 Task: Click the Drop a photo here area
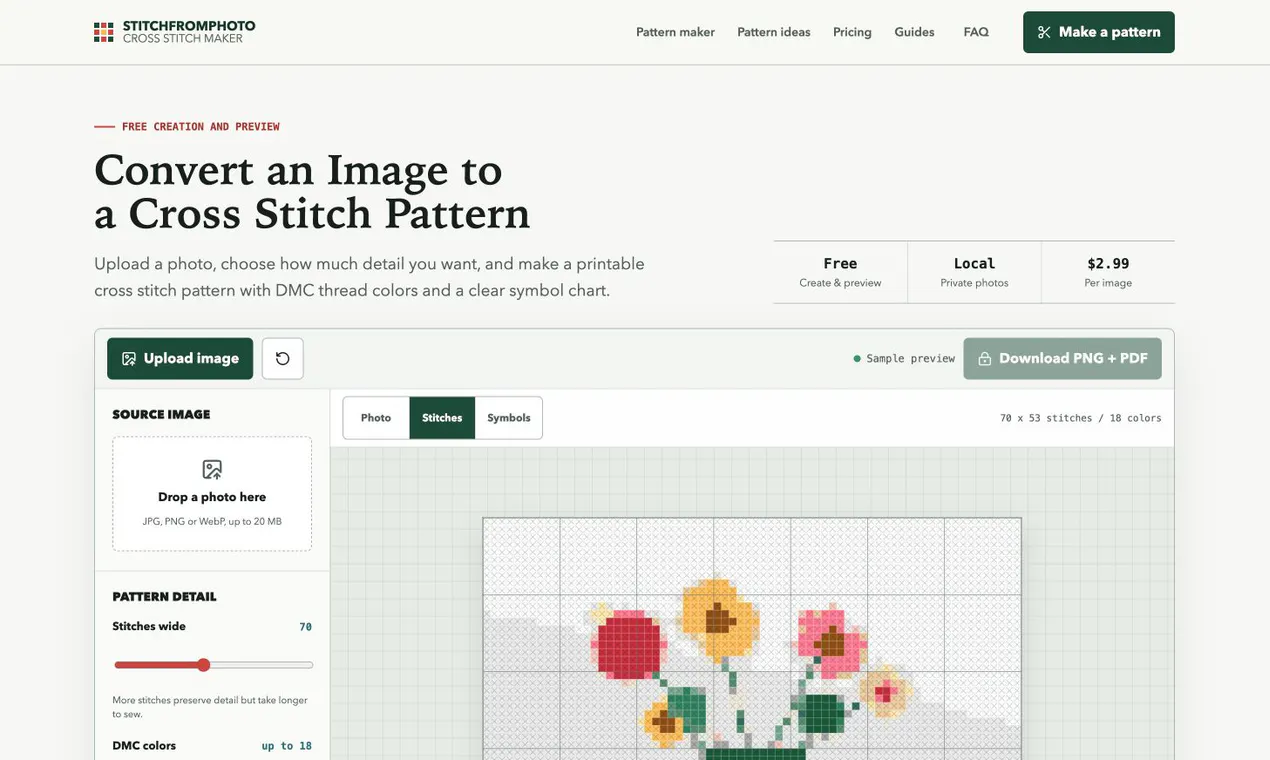pyautogui.click(x=212, y=494)
